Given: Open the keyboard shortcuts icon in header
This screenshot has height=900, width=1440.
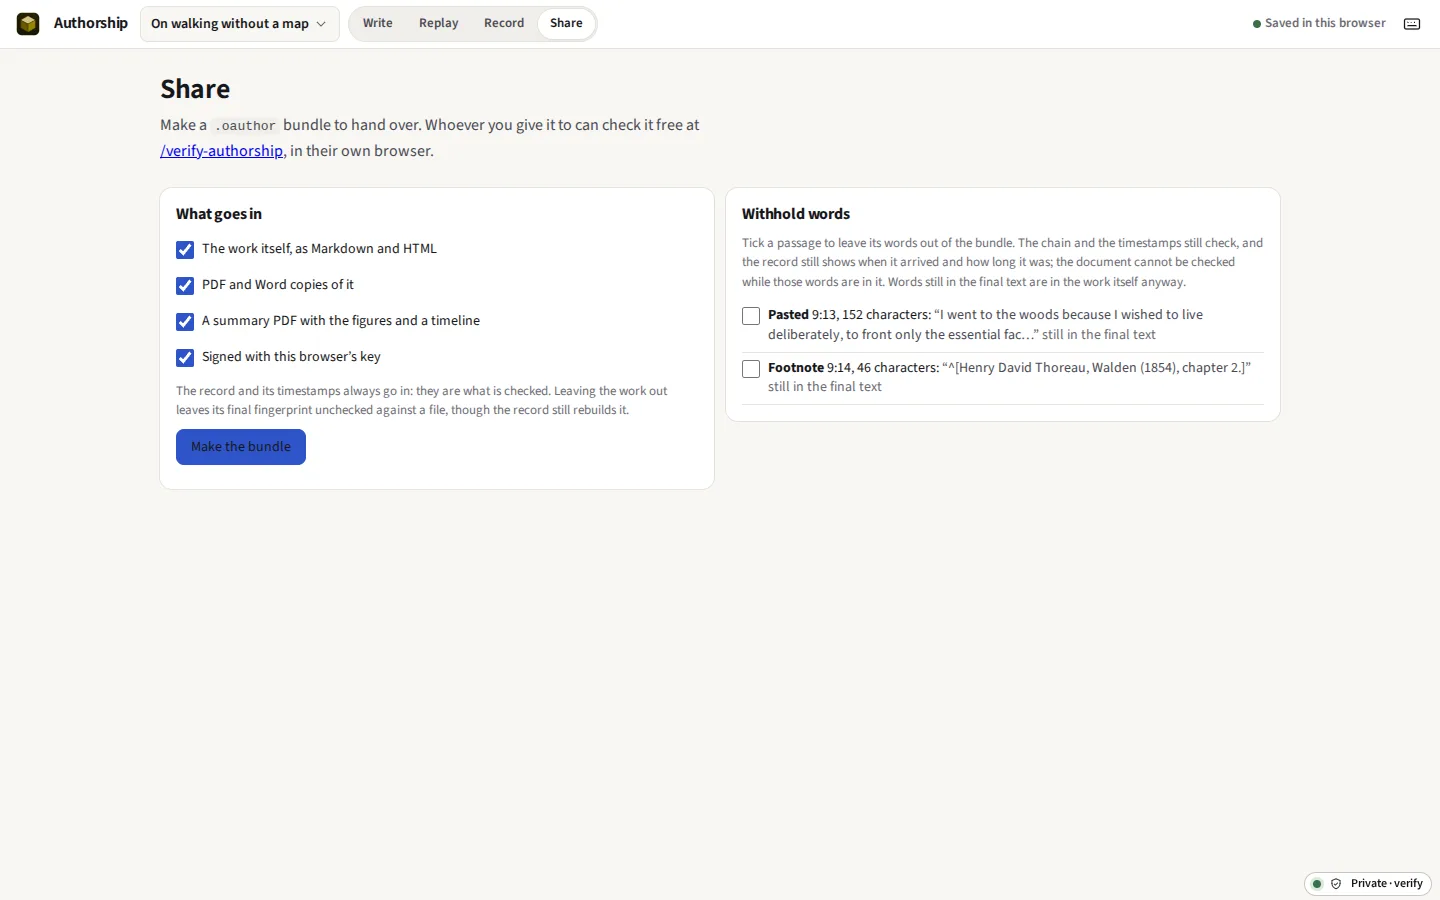Looking at the screenshot, I should [1412, 24].
